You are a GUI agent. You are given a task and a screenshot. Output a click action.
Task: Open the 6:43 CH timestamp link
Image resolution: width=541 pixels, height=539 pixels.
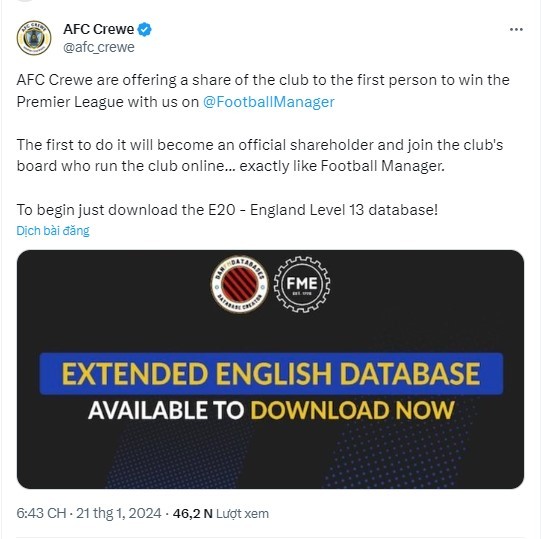41,513
